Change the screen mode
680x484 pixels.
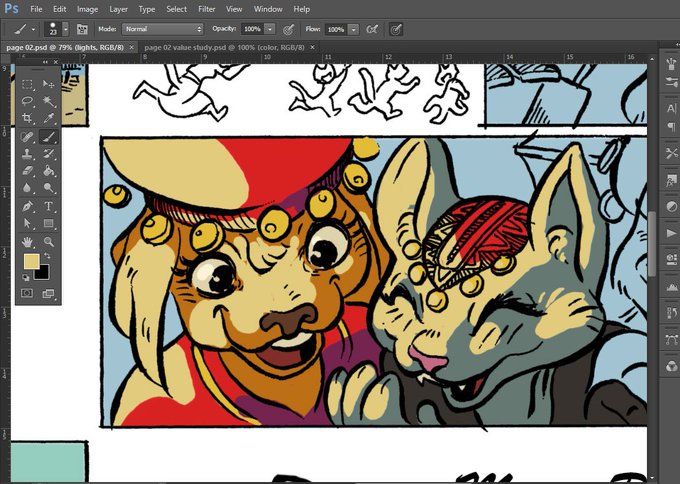(49, 293)
